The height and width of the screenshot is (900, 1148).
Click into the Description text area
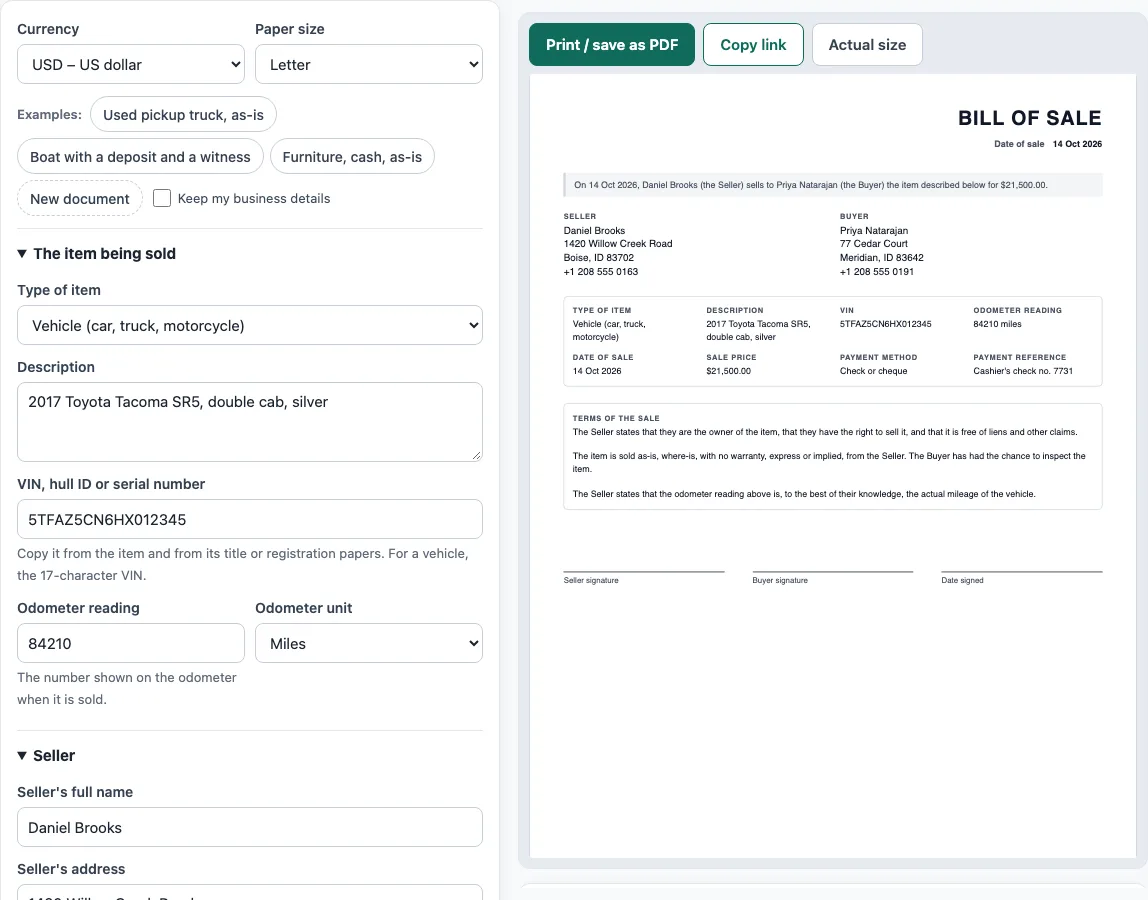pyautogui.click(x=250, y=422)
